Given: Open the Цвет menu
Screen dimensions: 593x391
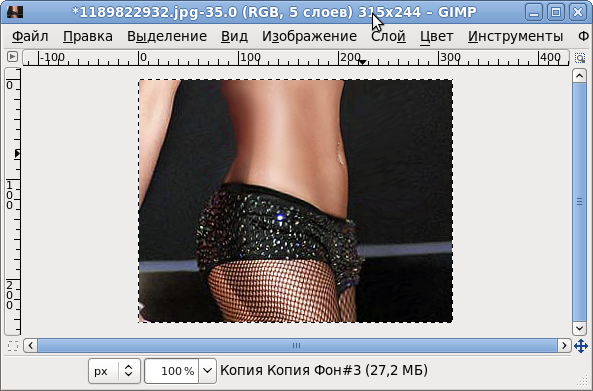Looking at the screenshot, I should pyautogui.click(x=437, y=37).
